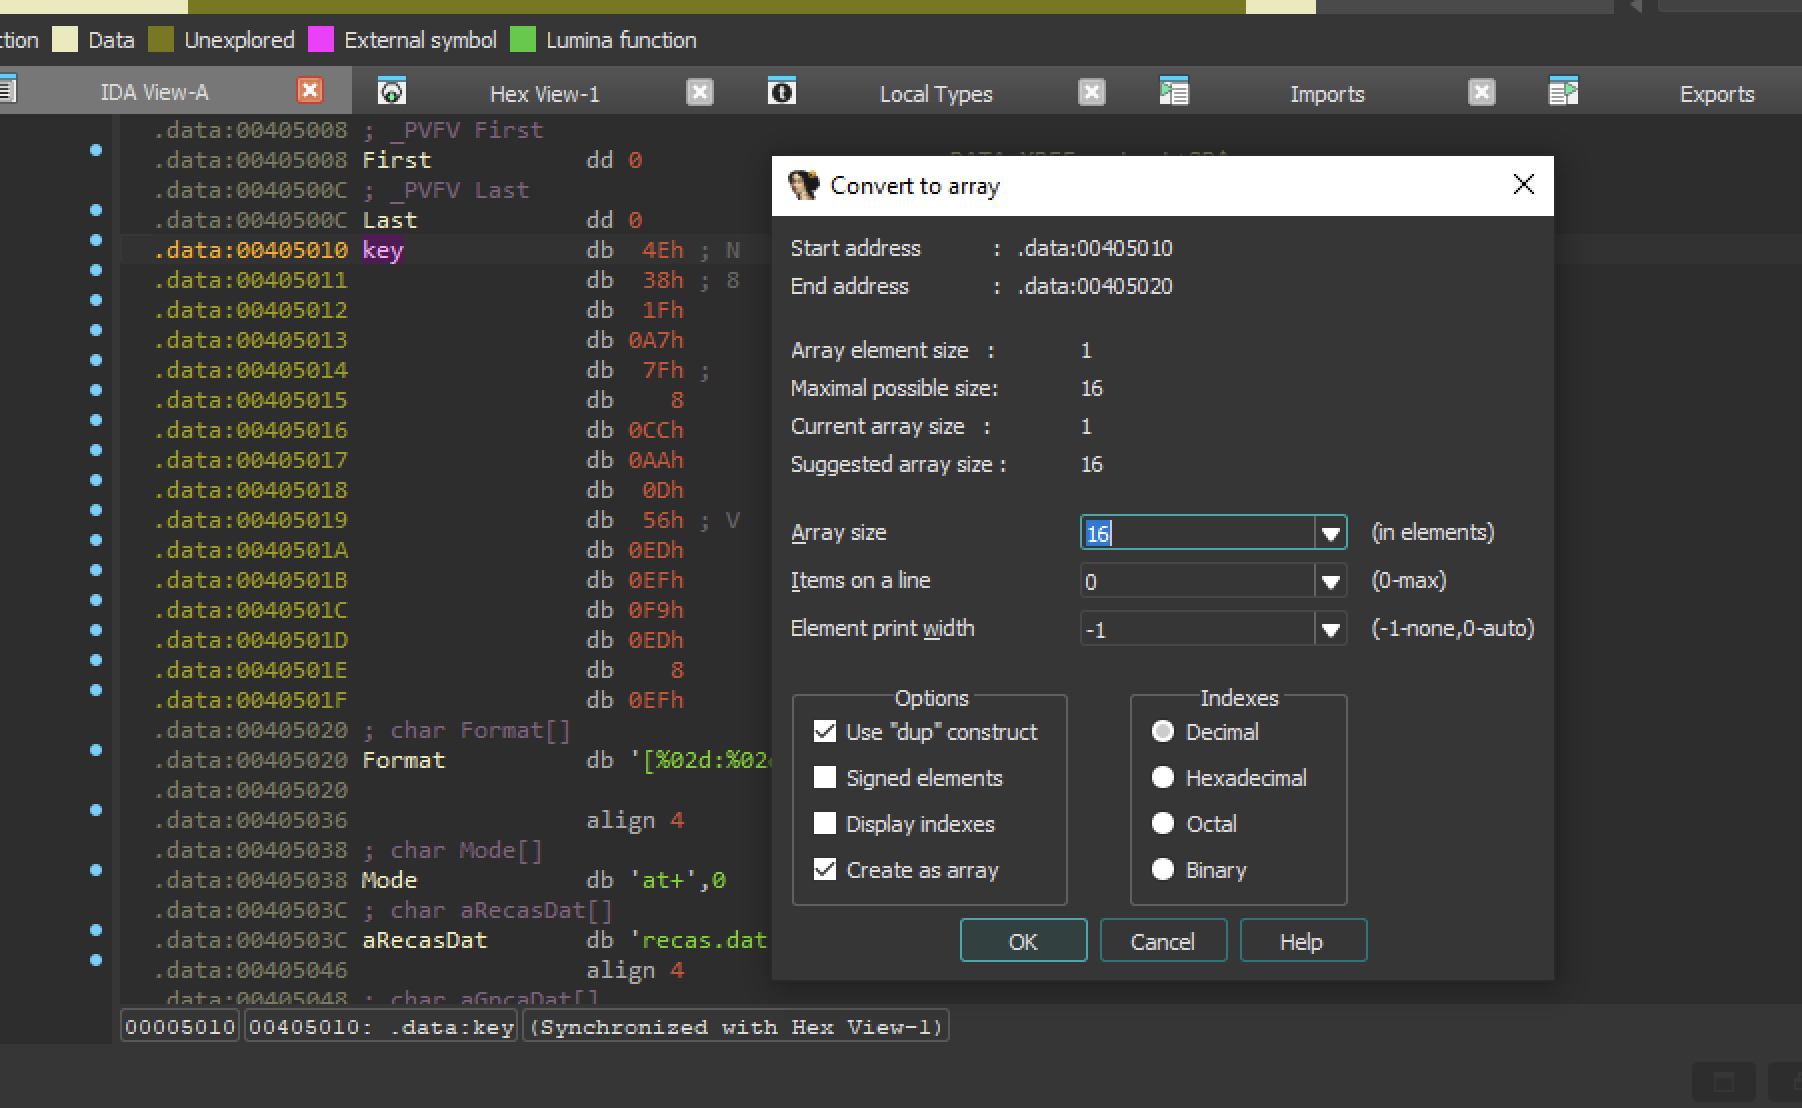This screenshot has height=1108, width=1802.
Task: Click the Array size input field
Action: (1197, 533)
